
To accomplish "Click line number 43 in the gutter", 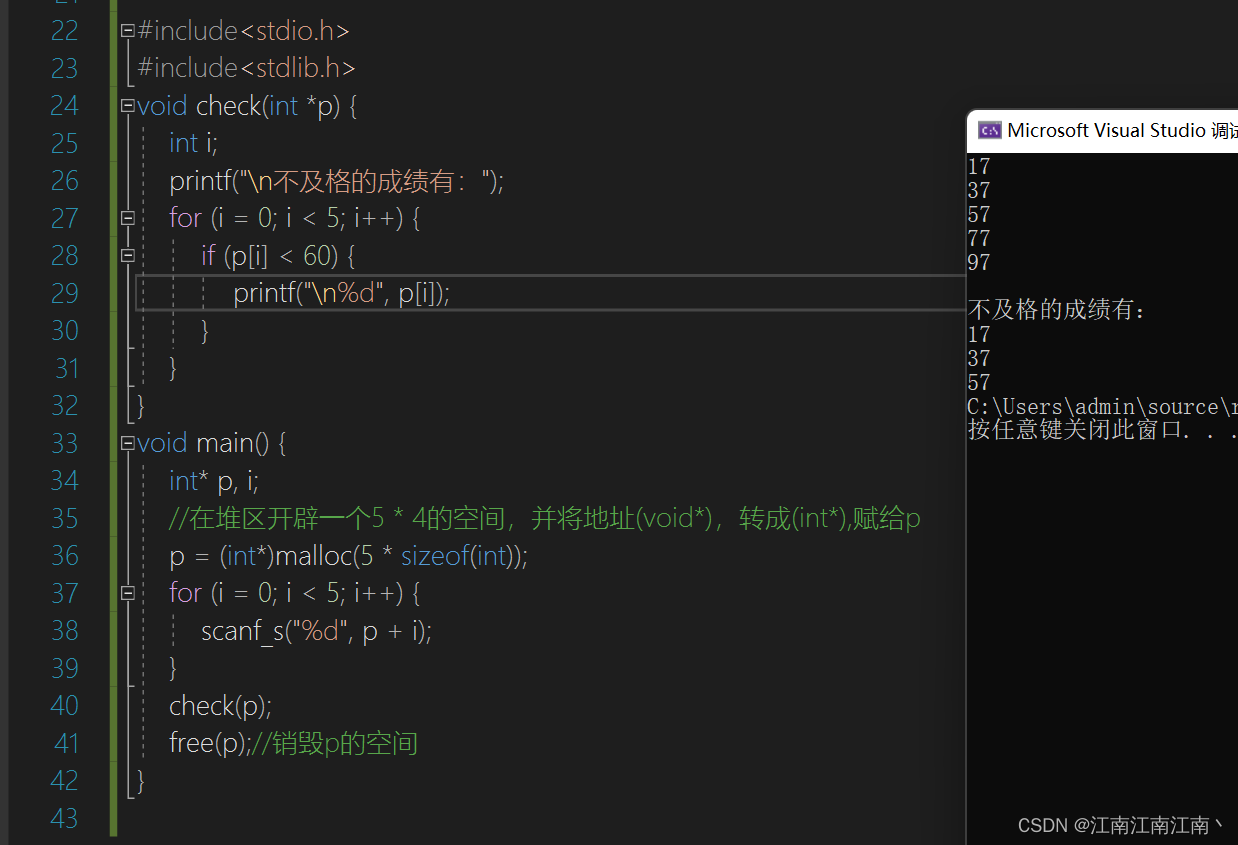I will tap(64, 818).
